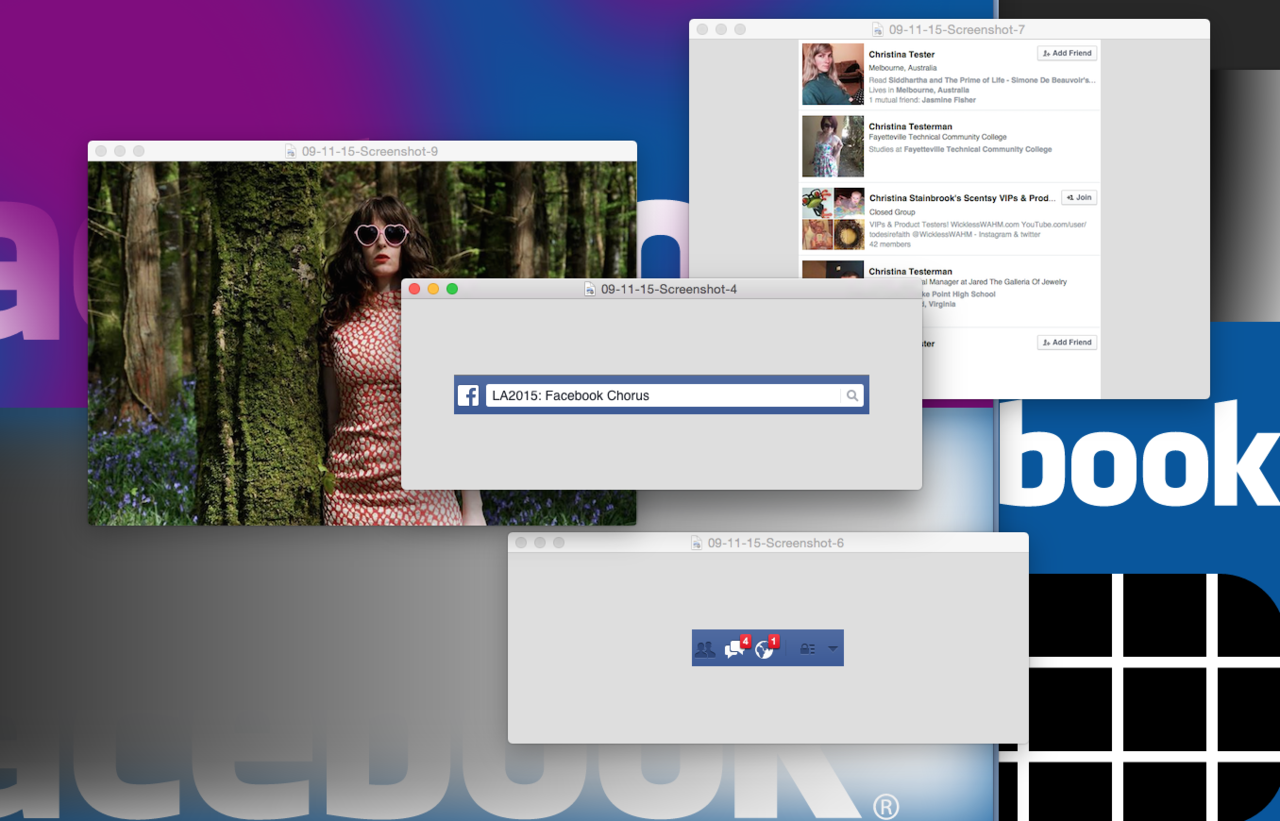Join Christina Stainbrook's Scentsy VIPs group
The height and width of the screenshot is (821, 1280).
[1079, 198]
